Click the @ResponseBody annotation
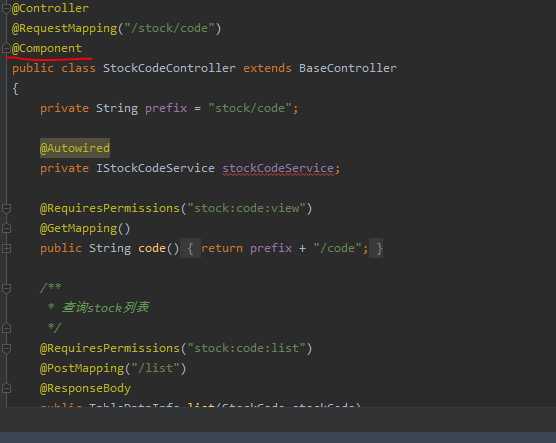Viewport: 556px width, 443px height. pos(85,388)
